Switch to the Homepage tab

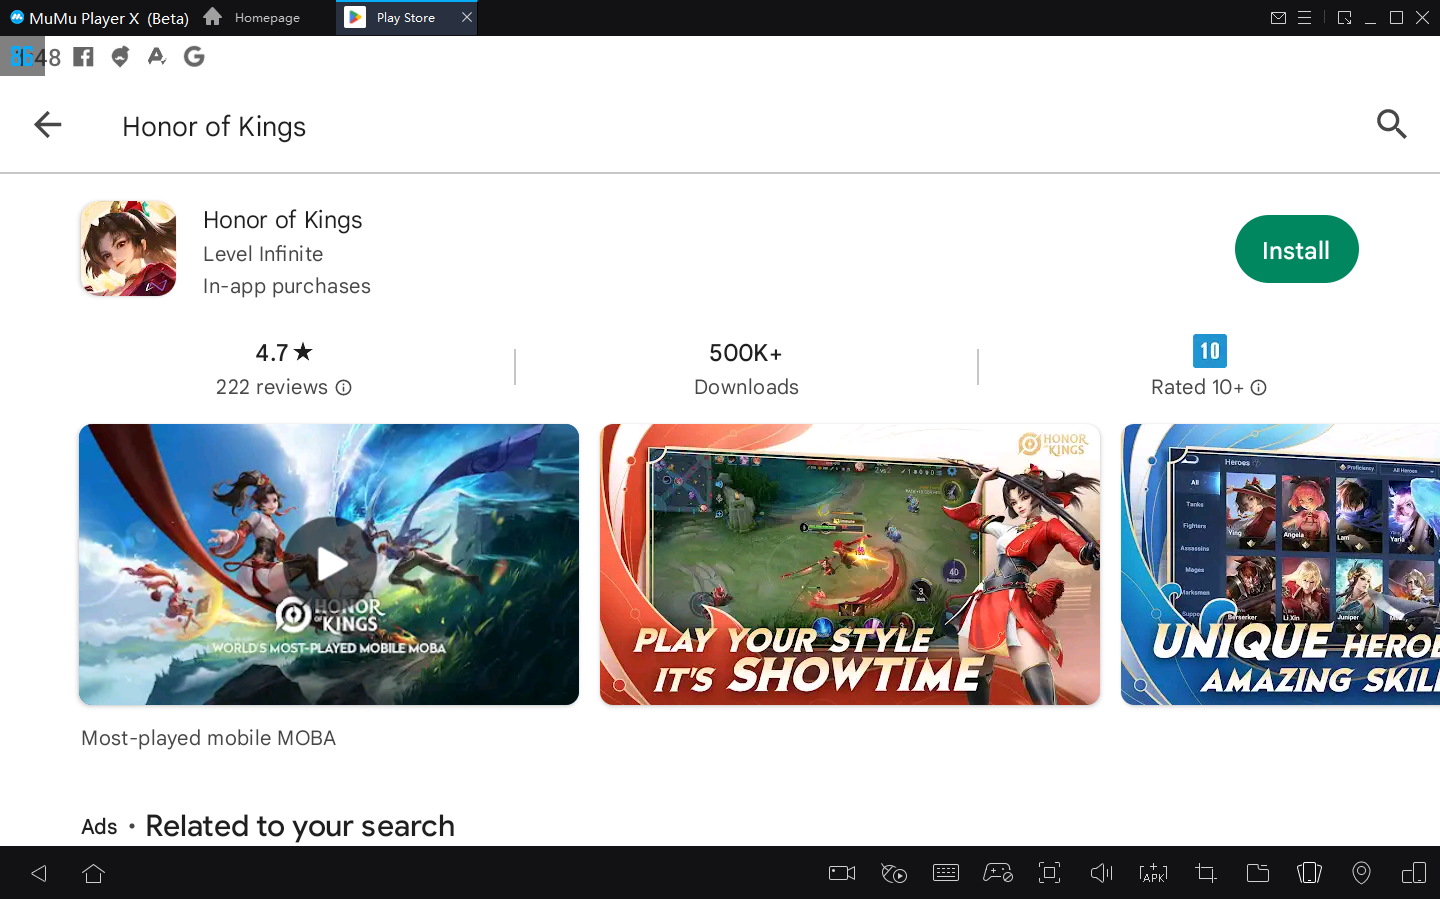(x=253, y=18)
